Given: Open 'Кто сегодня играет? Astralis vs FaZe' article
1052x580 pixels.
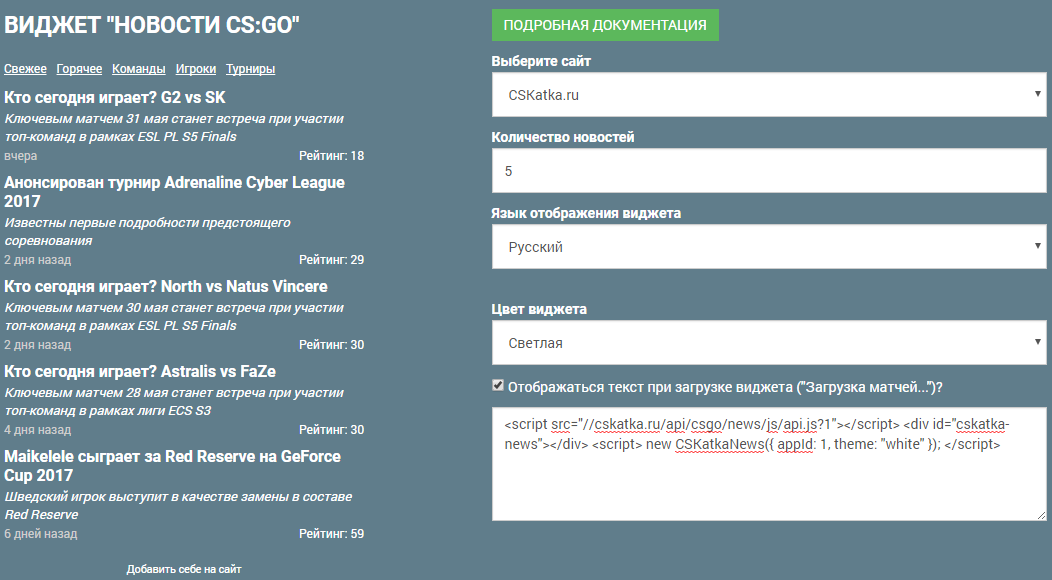Looking at the screenshot, I should [140, 371].
